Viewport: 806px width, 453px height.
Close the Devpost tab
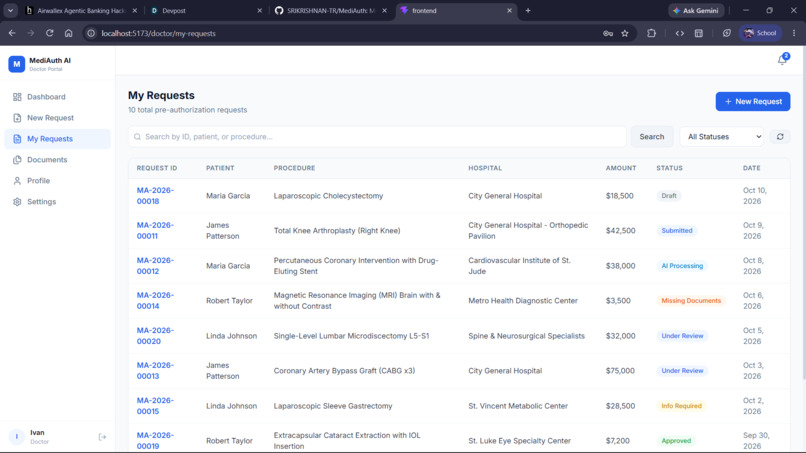point(260,11)
